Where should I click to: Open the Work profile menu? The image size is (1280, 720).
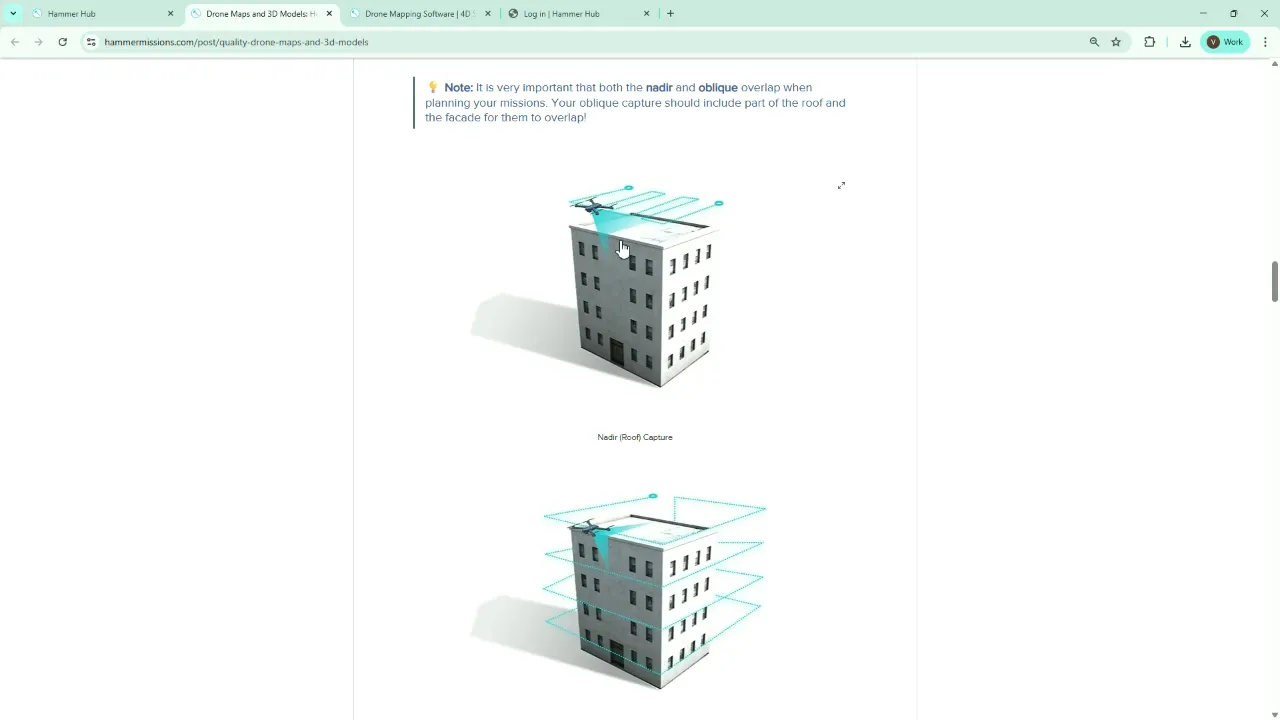(1226, 42)
